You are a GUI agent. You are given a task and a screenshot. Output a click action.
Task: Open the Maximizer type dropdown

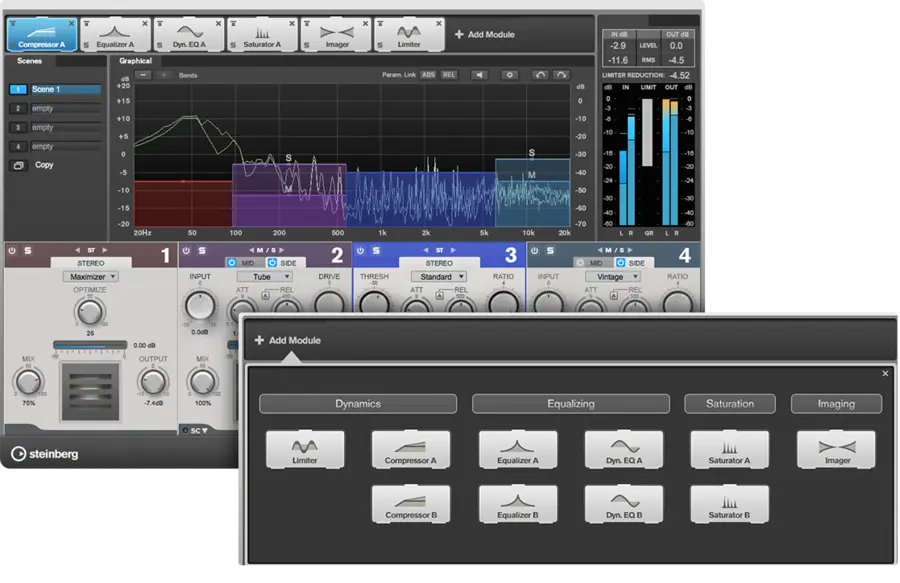pos(90,276)
